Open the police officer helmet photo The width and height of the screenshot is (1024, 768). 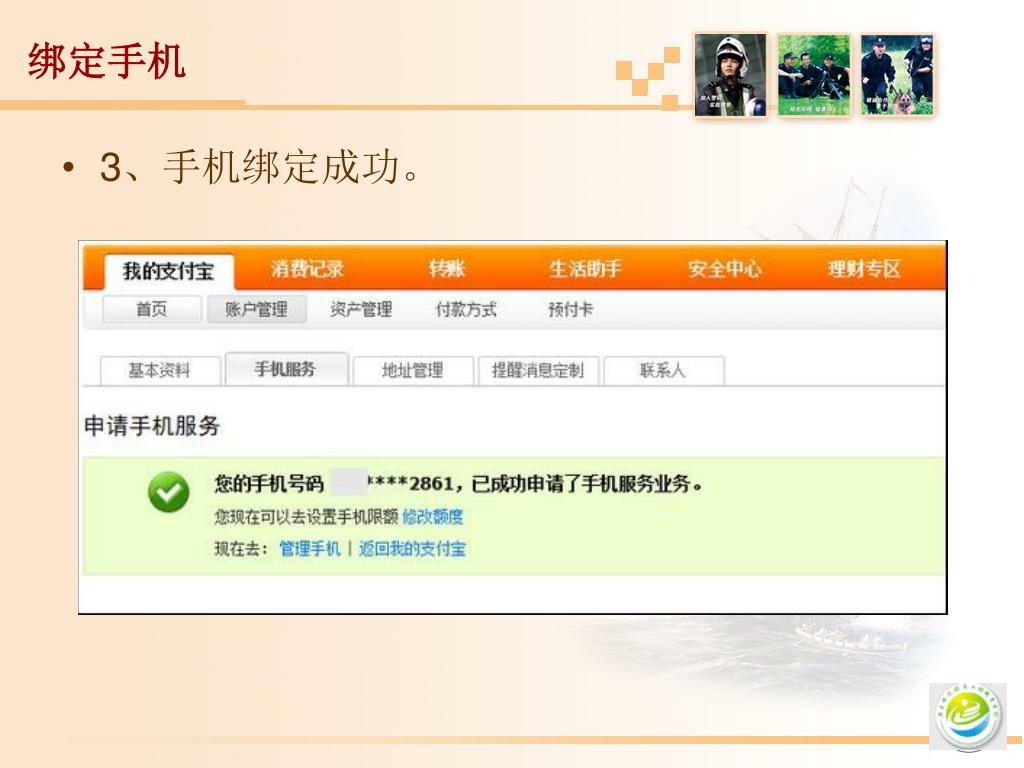pos(730,74)
